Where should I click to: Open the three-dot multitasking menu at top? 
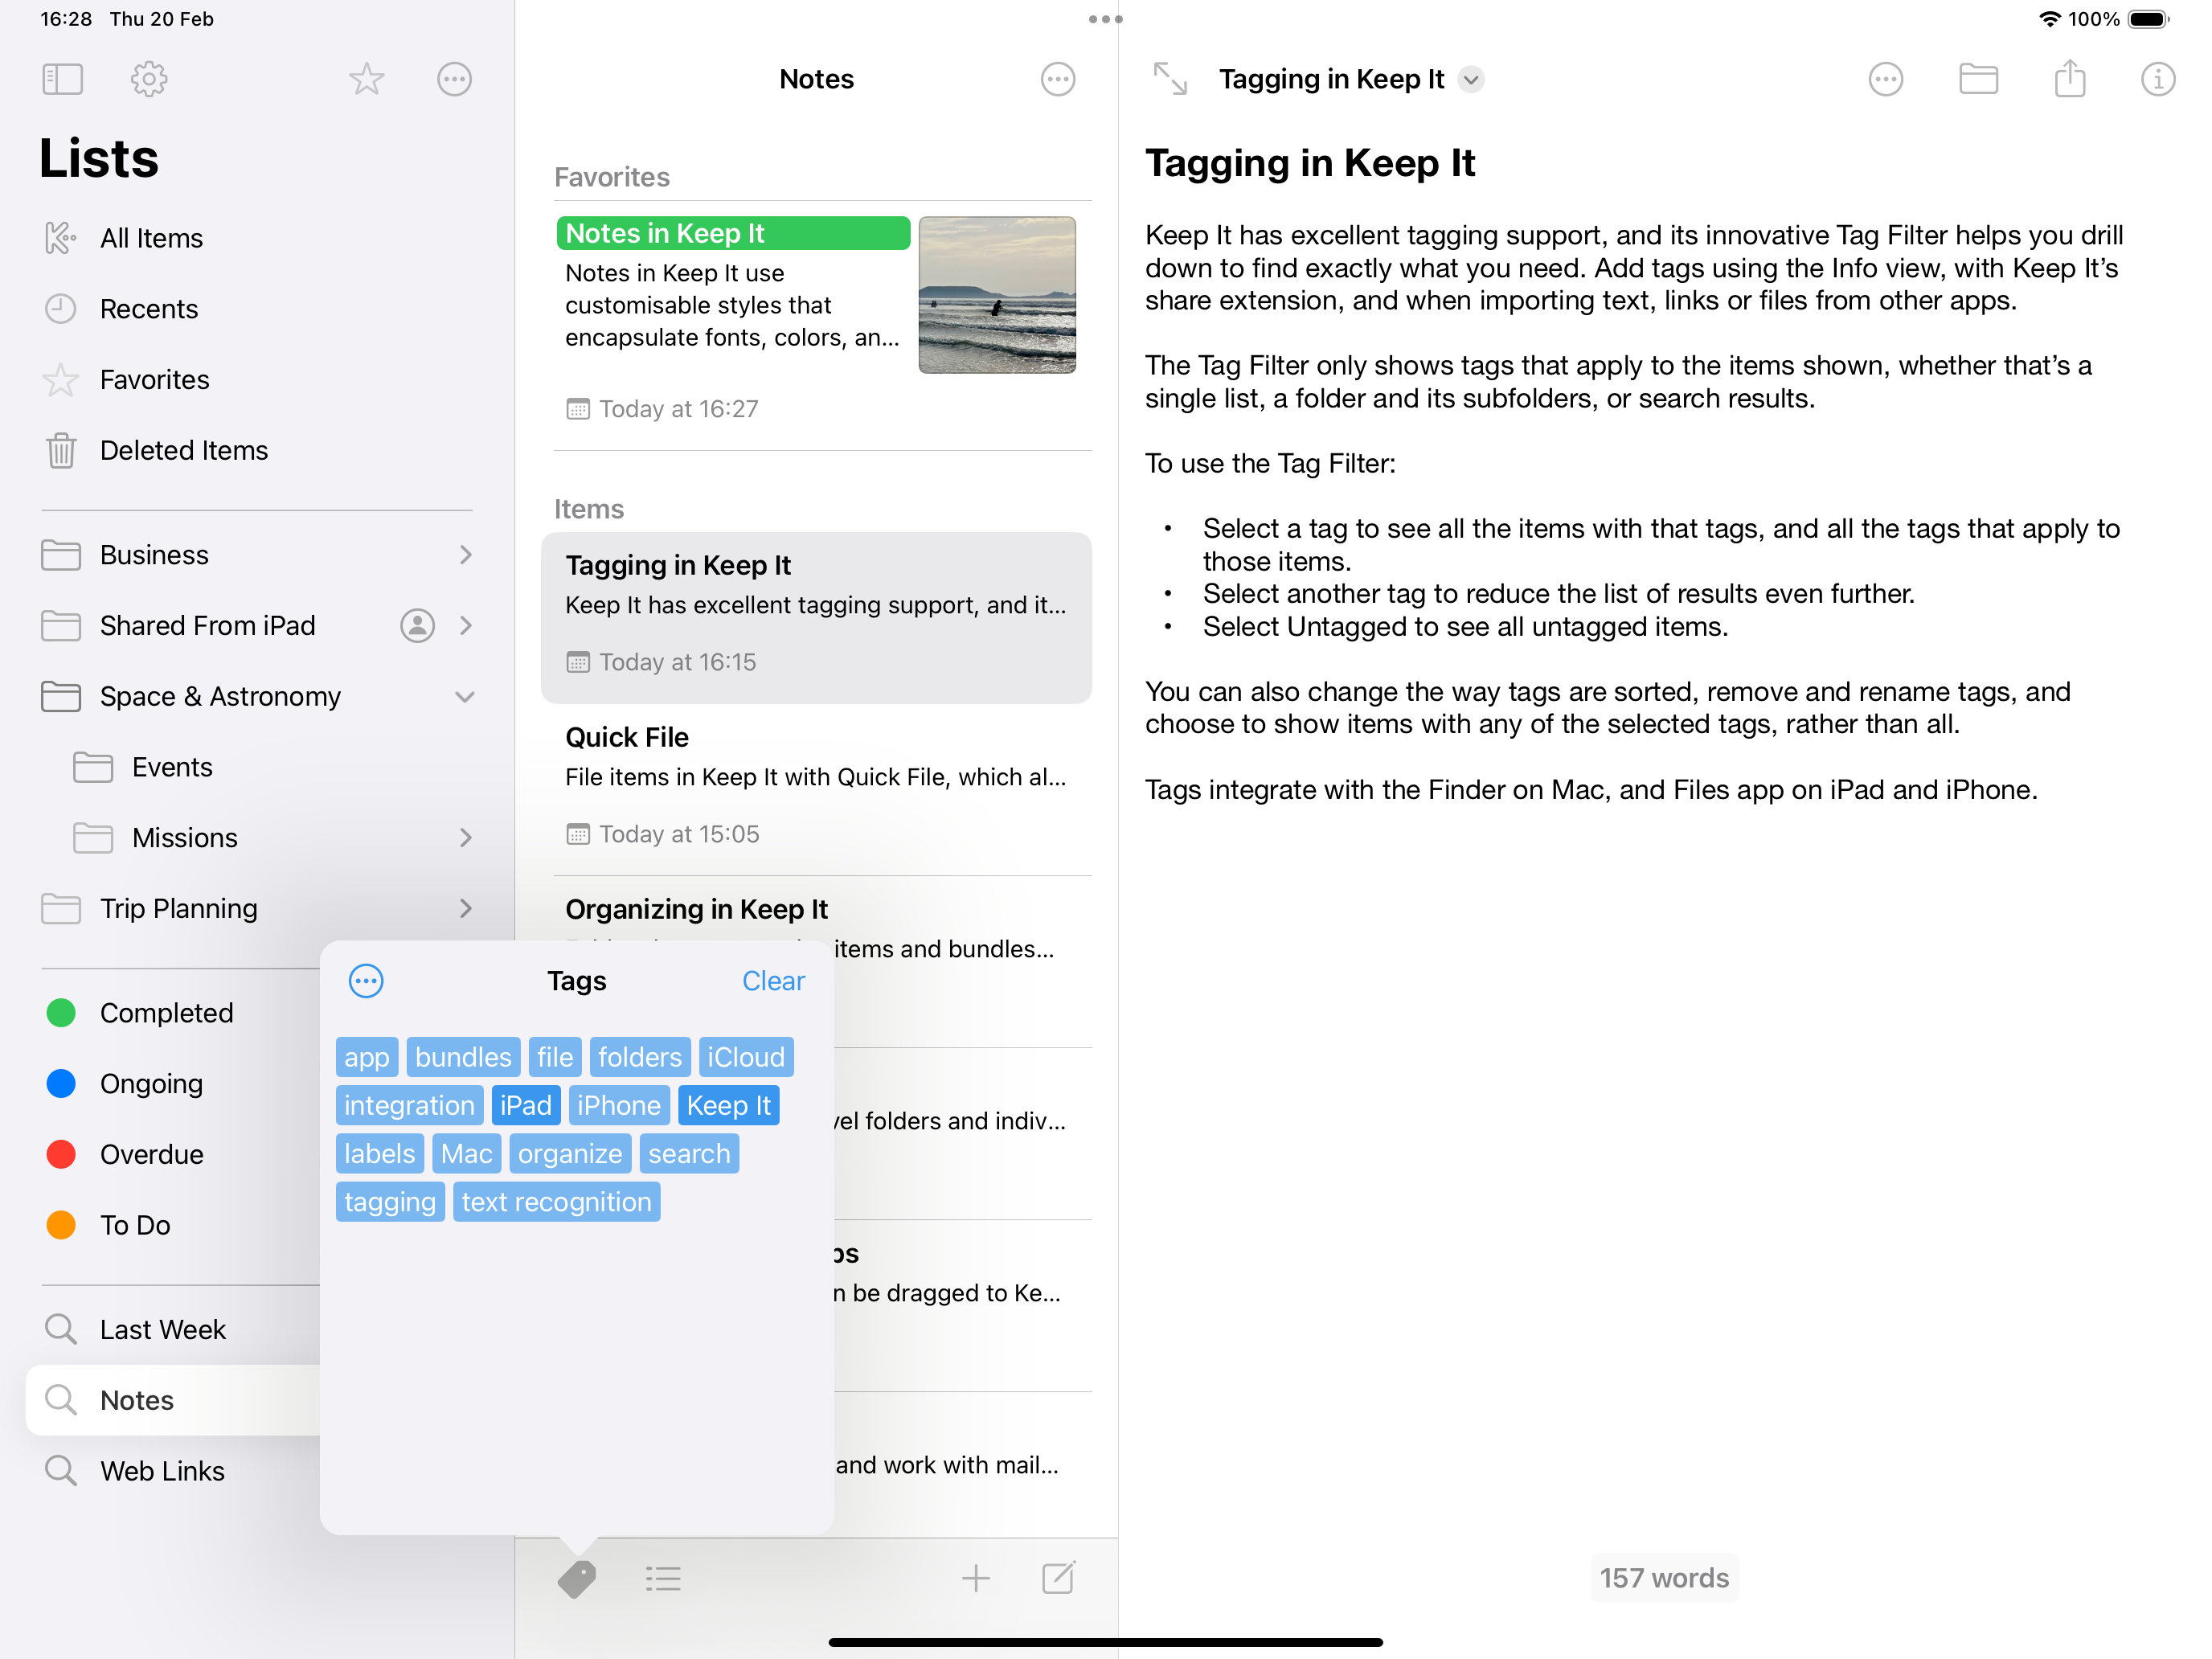tap(1106, 19)
